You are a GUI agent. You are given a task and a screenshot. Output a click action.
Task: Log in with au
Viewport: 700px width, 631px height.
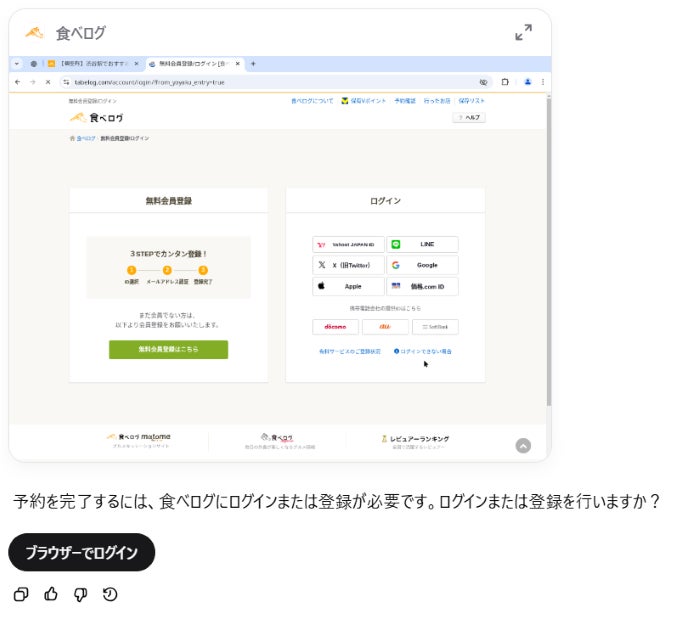(385, 327)
